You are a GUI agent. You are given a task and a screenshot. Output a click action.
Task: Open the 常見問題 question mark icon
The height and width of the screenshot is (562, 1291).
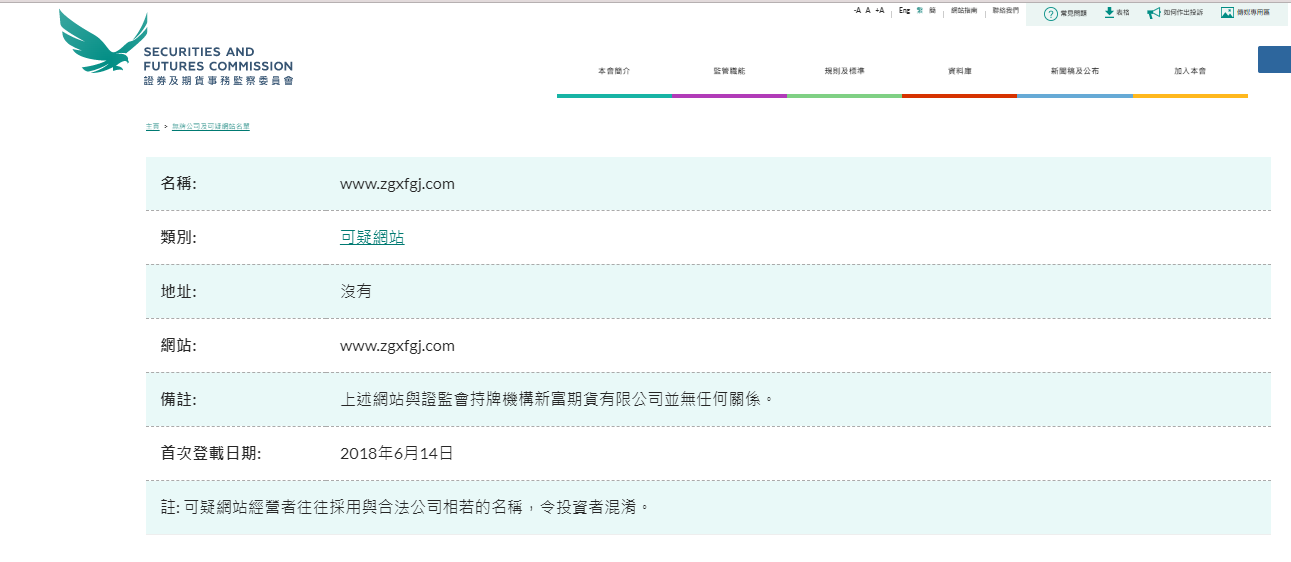tap(1050, 13)
